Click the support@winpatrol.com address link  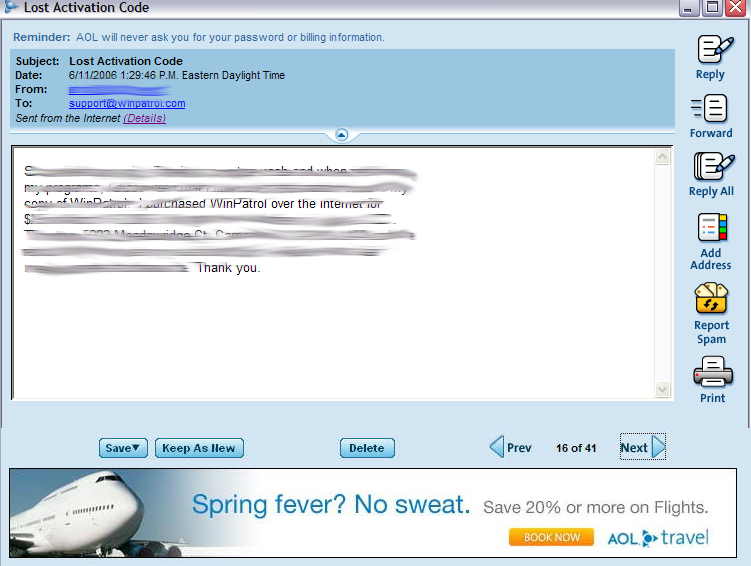click(127, 103)
